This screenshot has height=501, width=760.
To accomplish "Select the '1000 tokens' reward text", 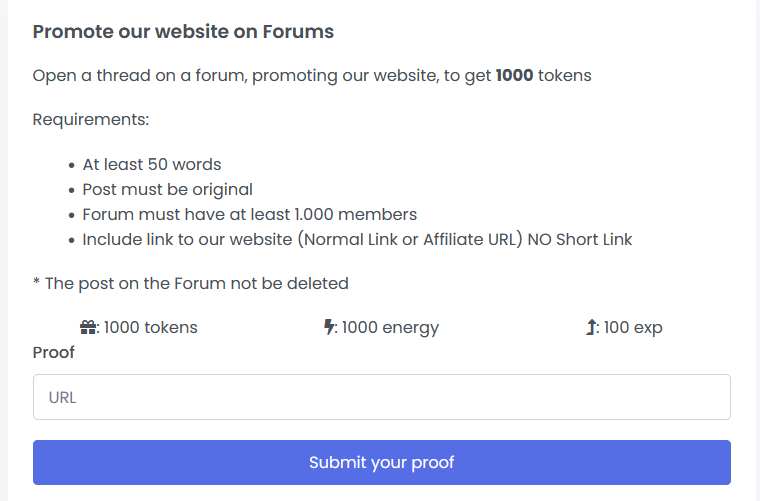I will click(x=151, y=327).
